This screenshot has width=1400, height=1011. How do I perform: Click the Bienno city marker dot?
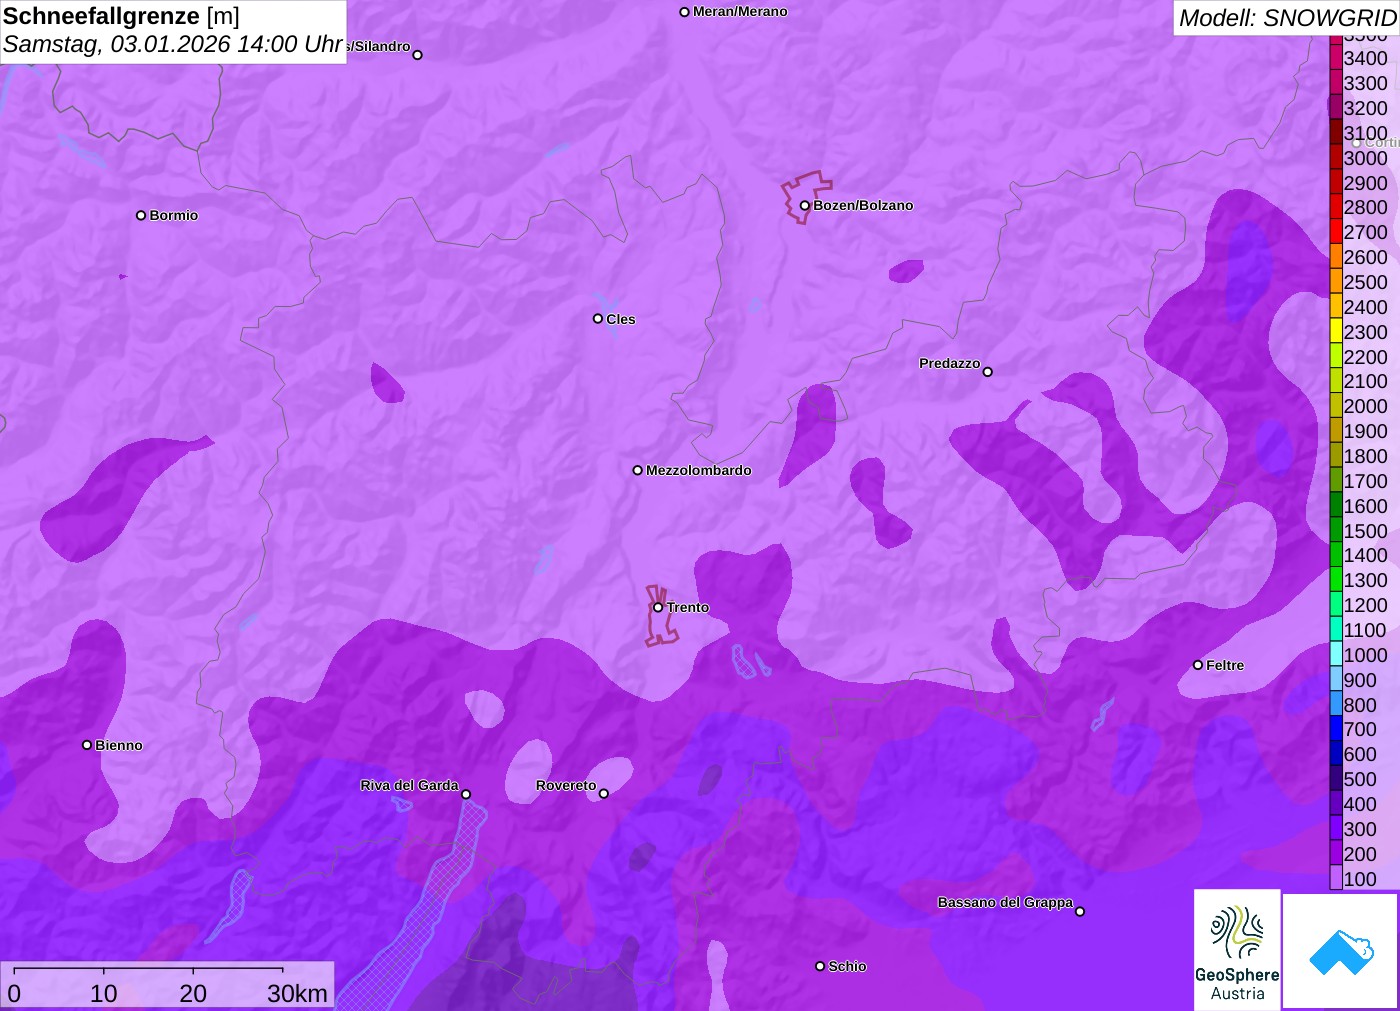click(x=87, y=745)
